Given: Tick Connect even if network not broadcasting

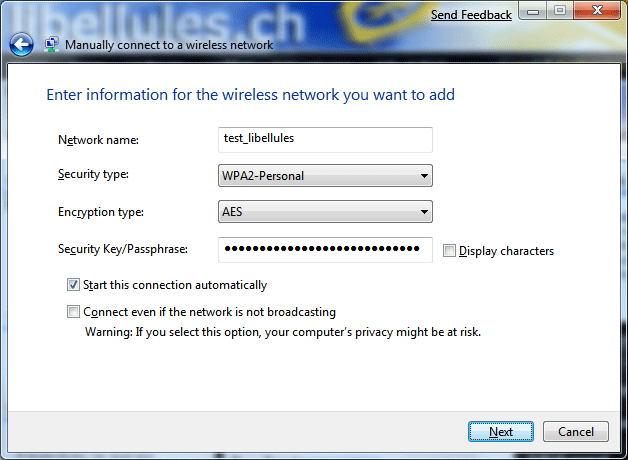Looking at the screenshot, I should [x=73, y=311].
